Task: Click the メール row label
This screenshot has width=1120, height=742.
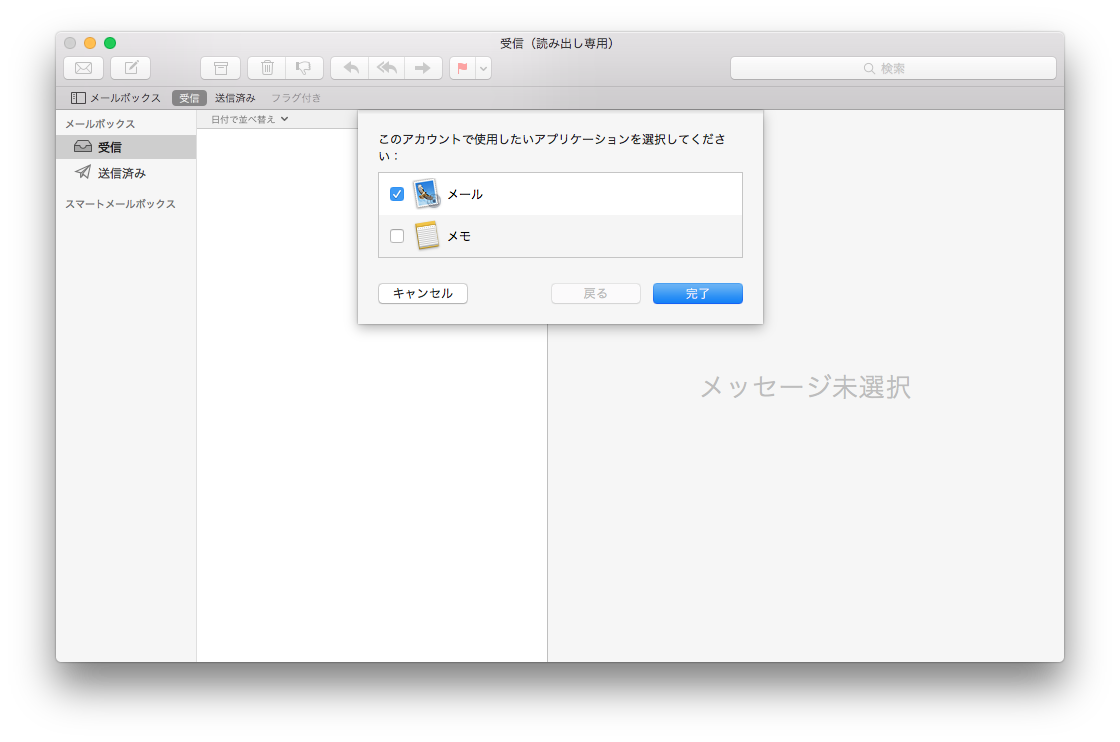Action: tap(465, 194)
